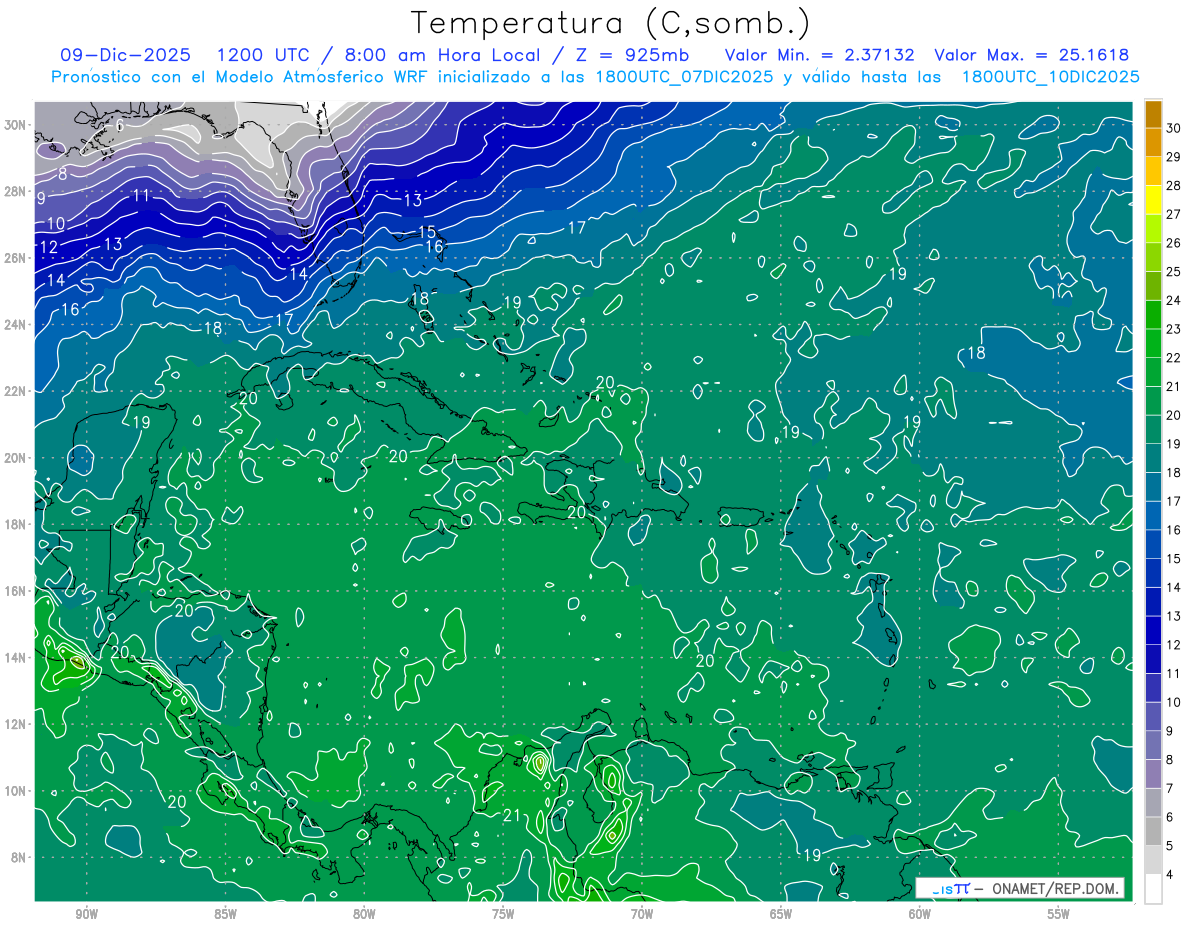Click the title "Temperatura (C,somb.)"
Screen dimensions: 1200x927
(x=610, y=23)
